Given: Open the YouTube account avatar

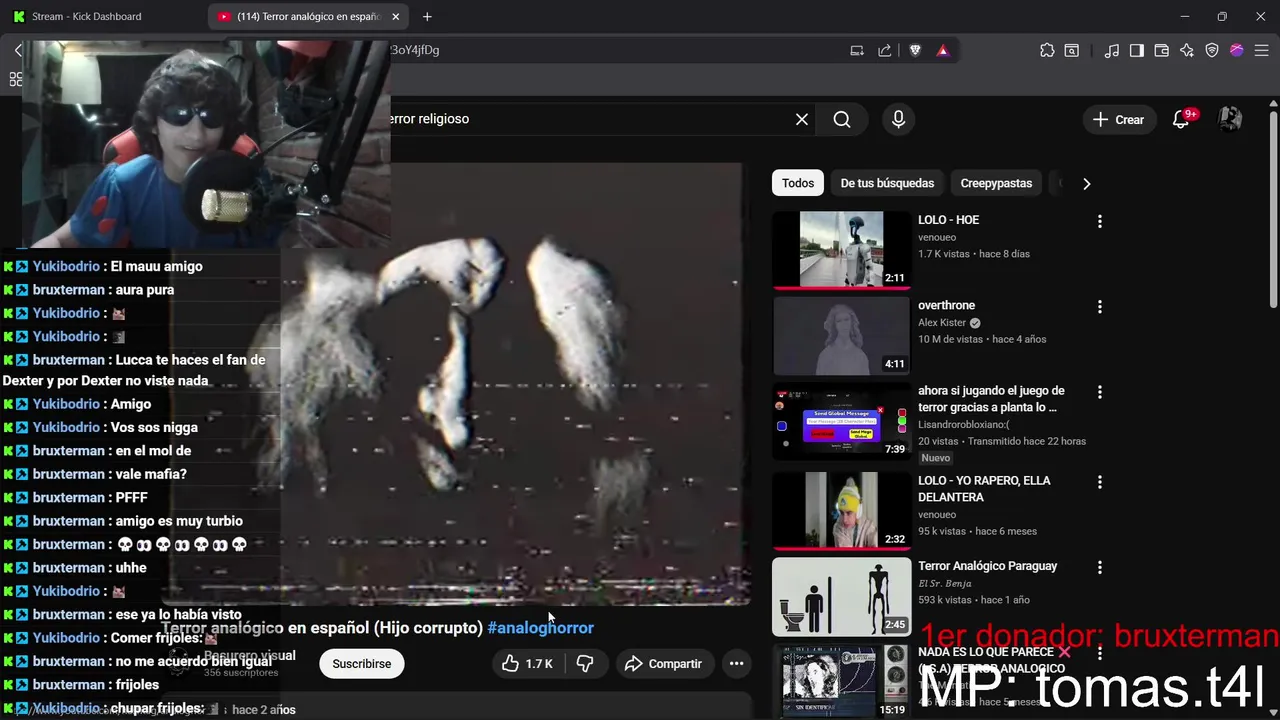Looking at the screenshot, I should click(x=1230, y=119).
